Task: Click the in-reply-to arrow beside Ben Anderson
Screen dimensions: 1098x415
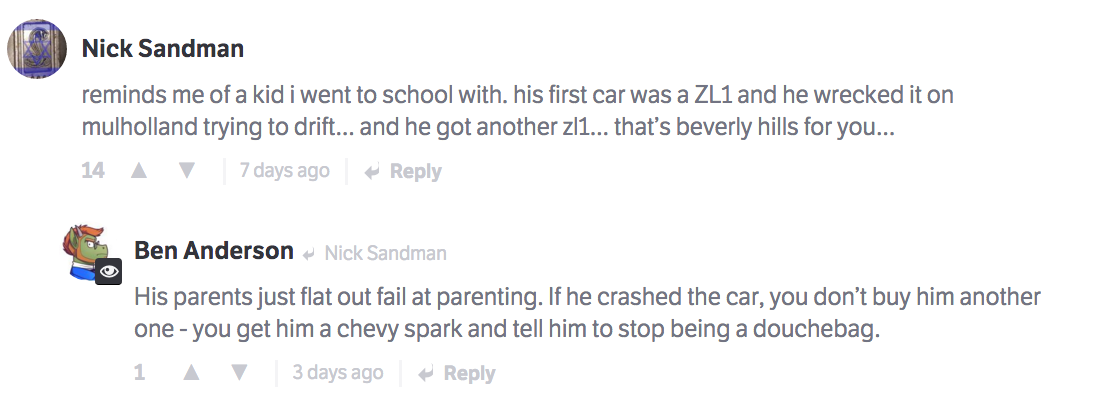Action: (310, 253)
